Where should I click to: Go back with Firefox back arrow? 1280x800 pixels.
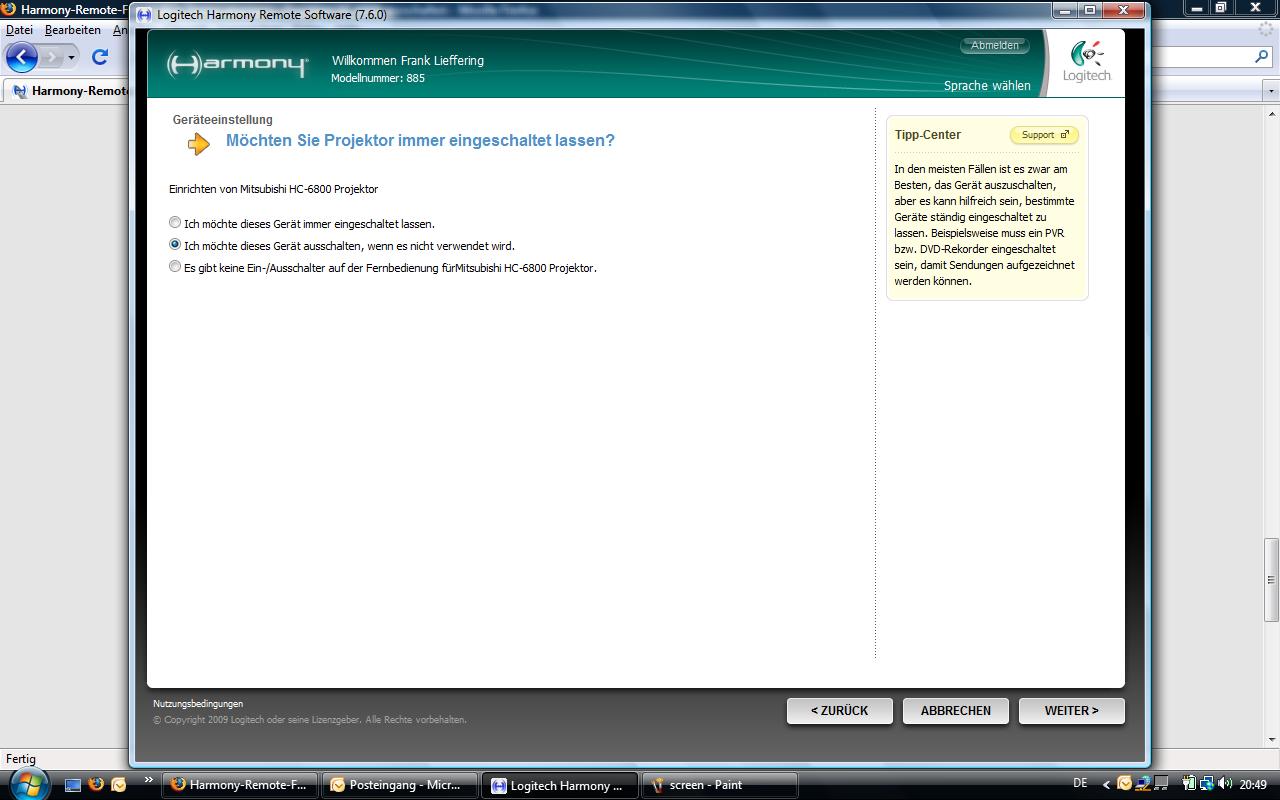(x=21, y=57)
